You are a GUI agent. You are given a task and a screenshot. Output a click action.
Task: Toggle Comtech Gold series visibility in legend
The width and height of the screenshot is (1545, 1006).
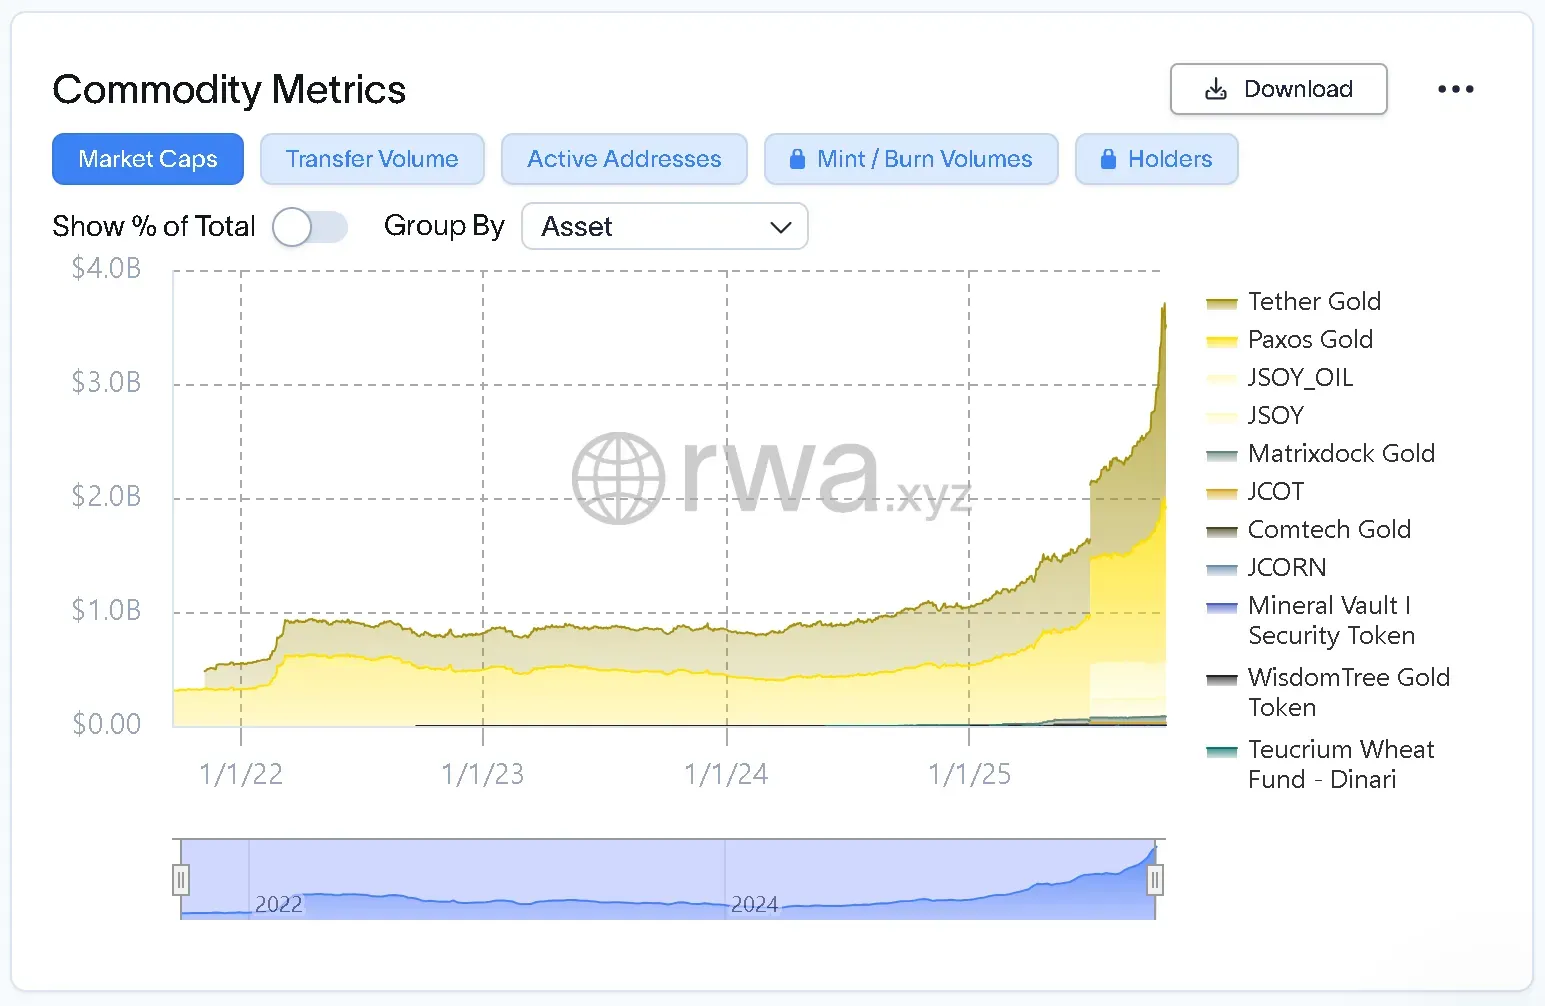pos(1328,530)
